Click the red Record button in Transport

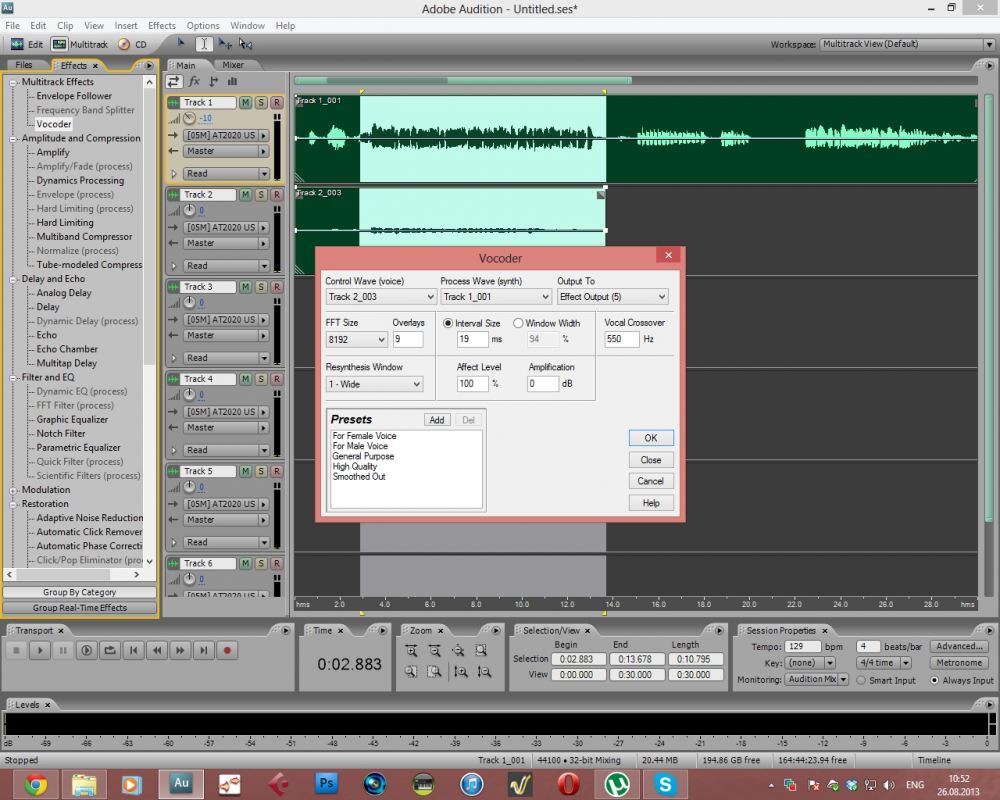227,651
